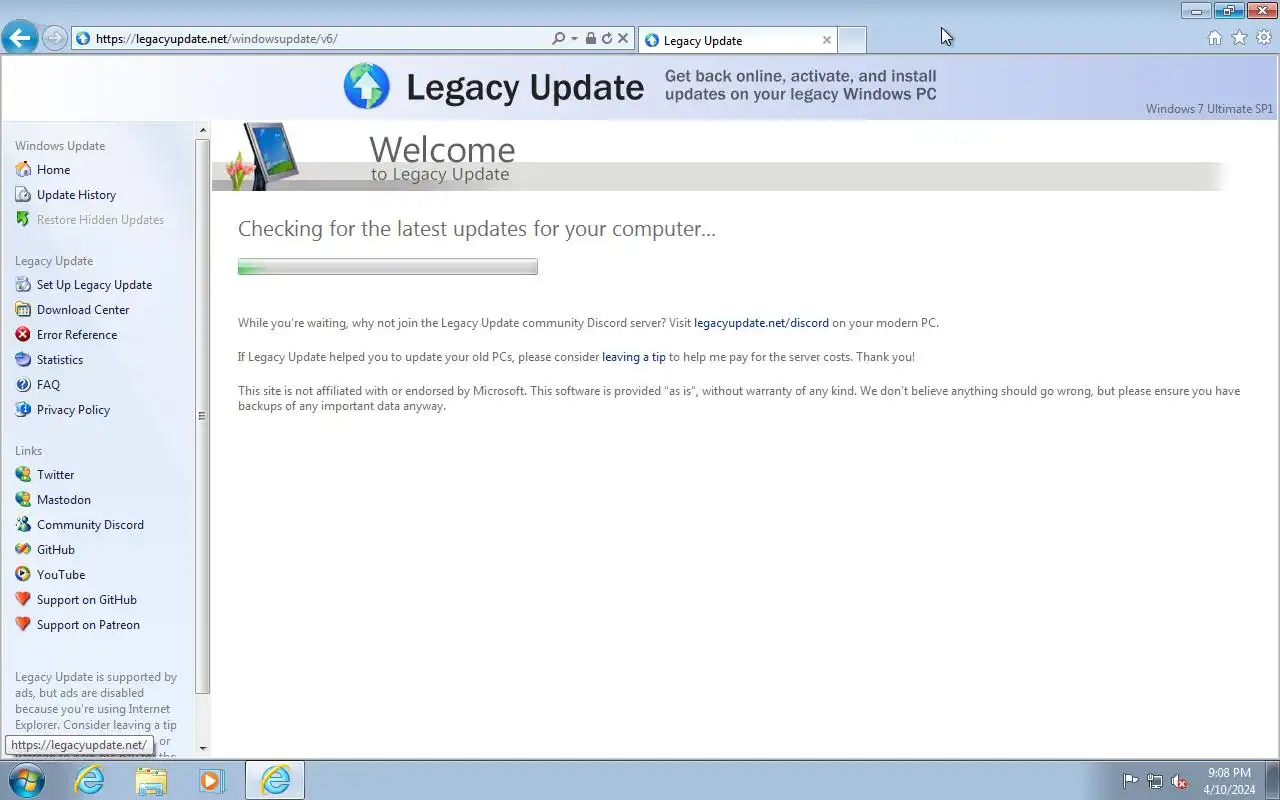Stop loading with the address bar X
The width and height of the screenshot is (1280, 800).
623,39
